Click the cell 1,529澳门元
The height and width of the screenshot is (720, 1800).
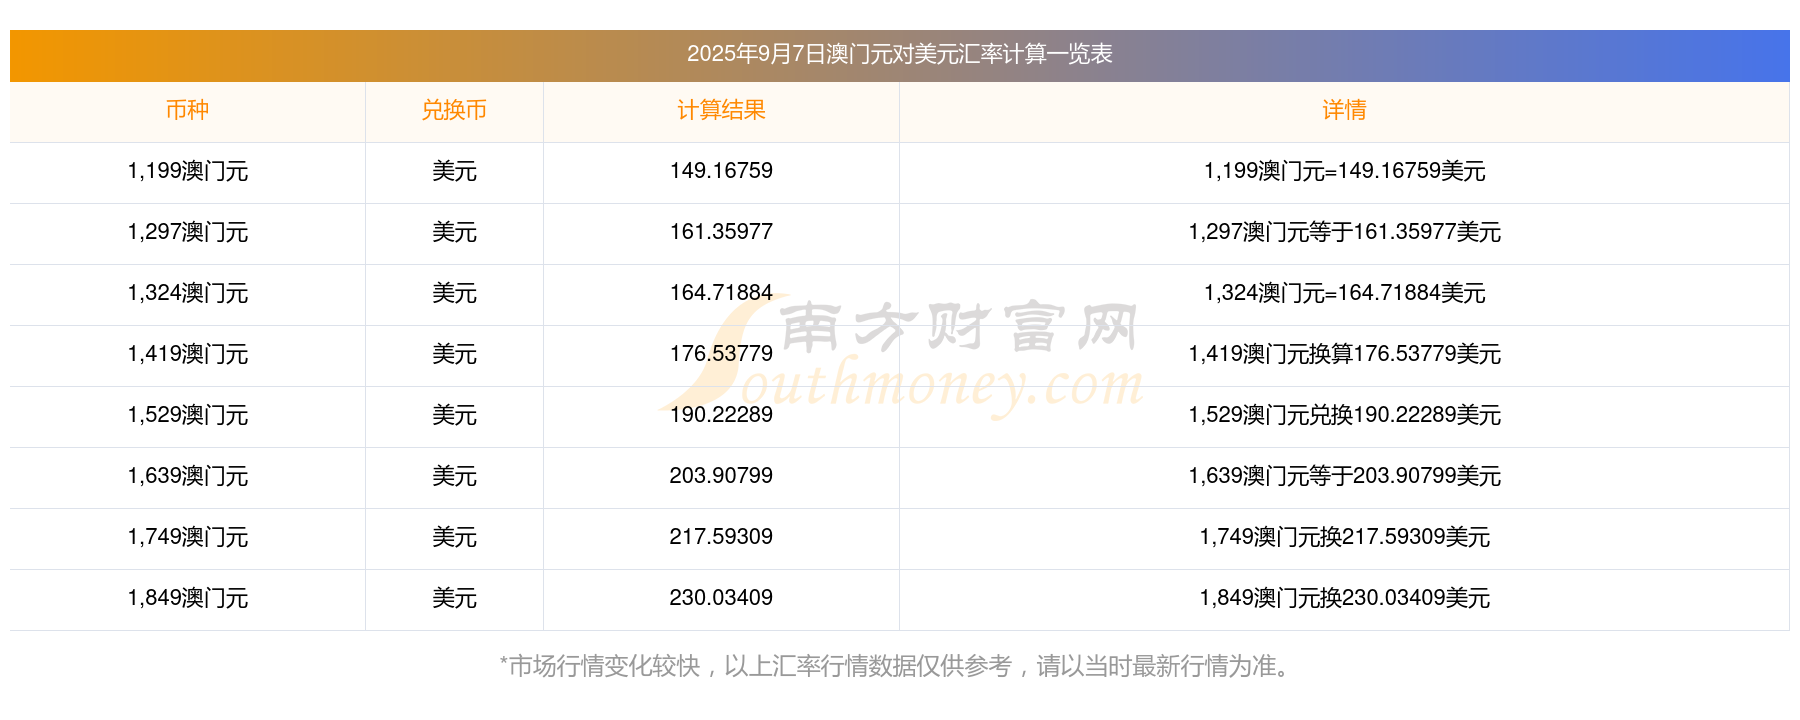tap(187, 415)
